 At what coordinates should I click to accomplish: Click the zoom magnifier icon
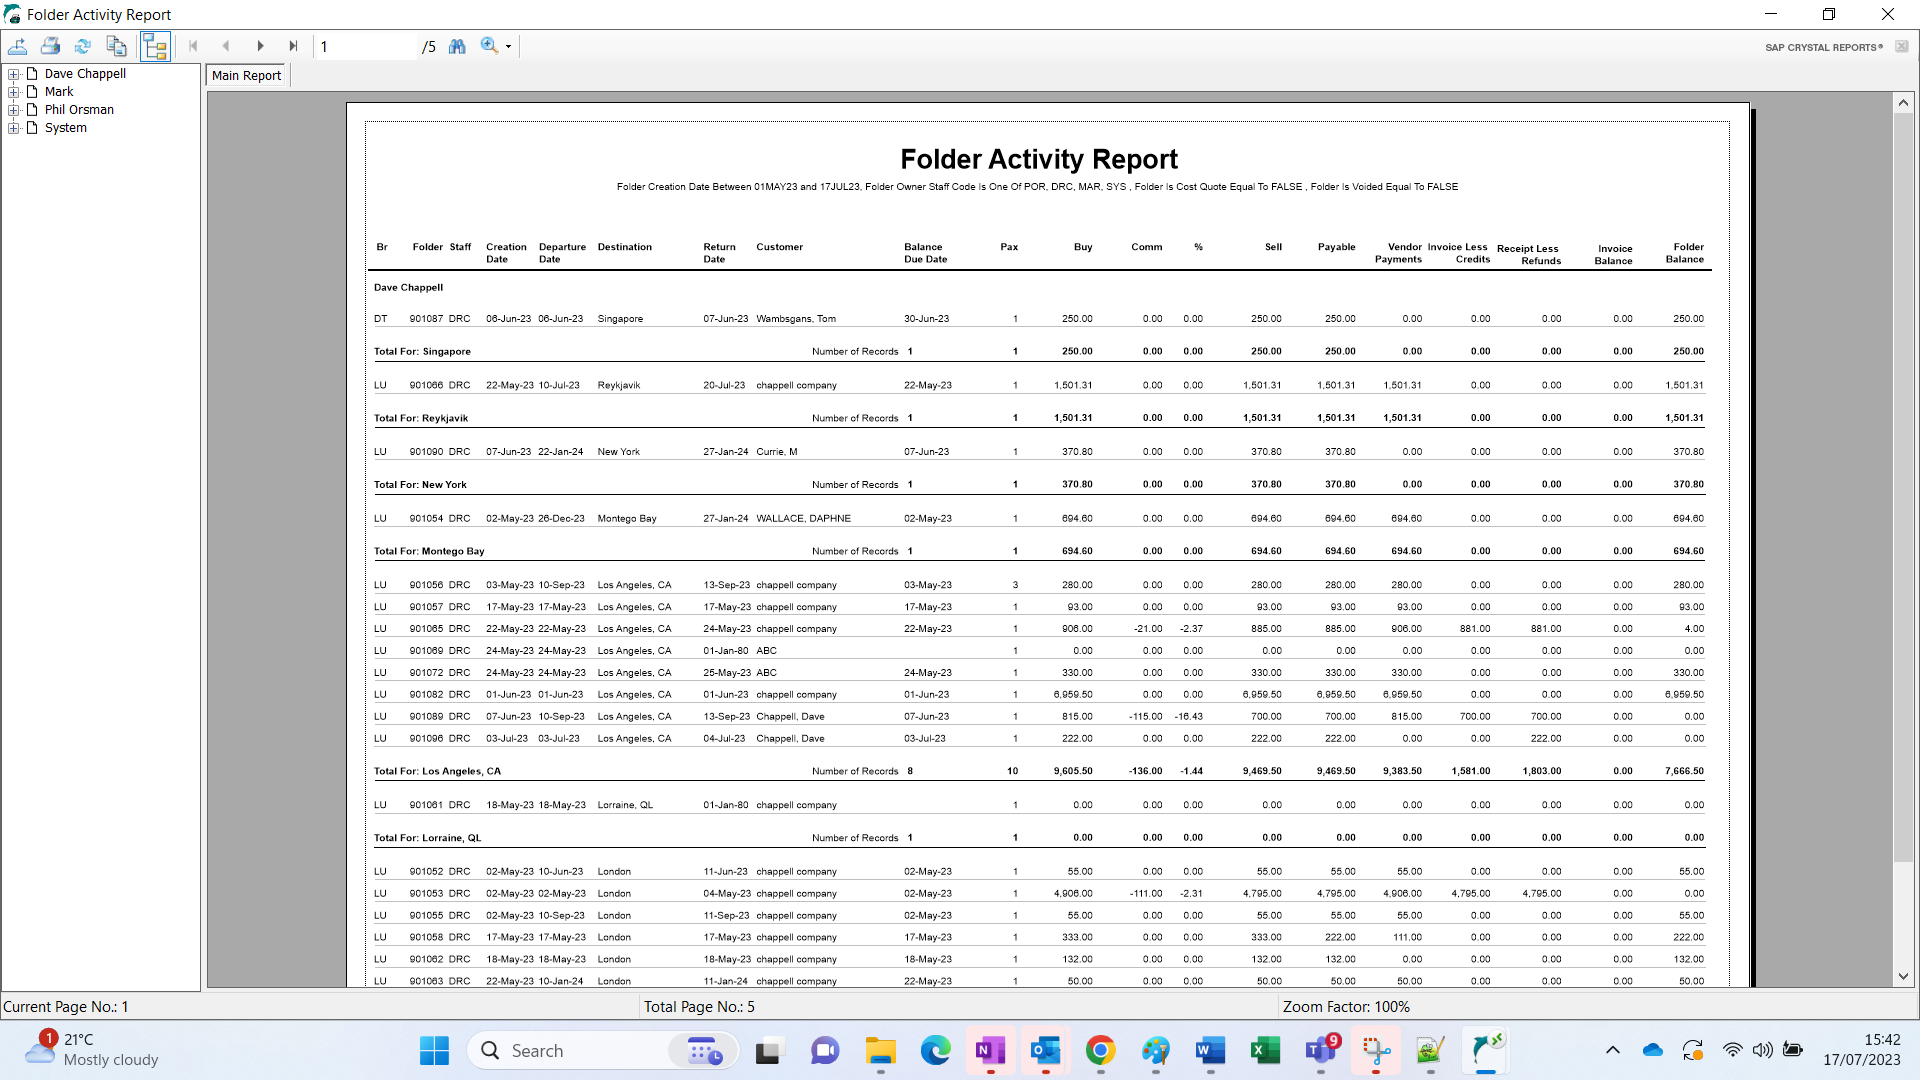489,46
